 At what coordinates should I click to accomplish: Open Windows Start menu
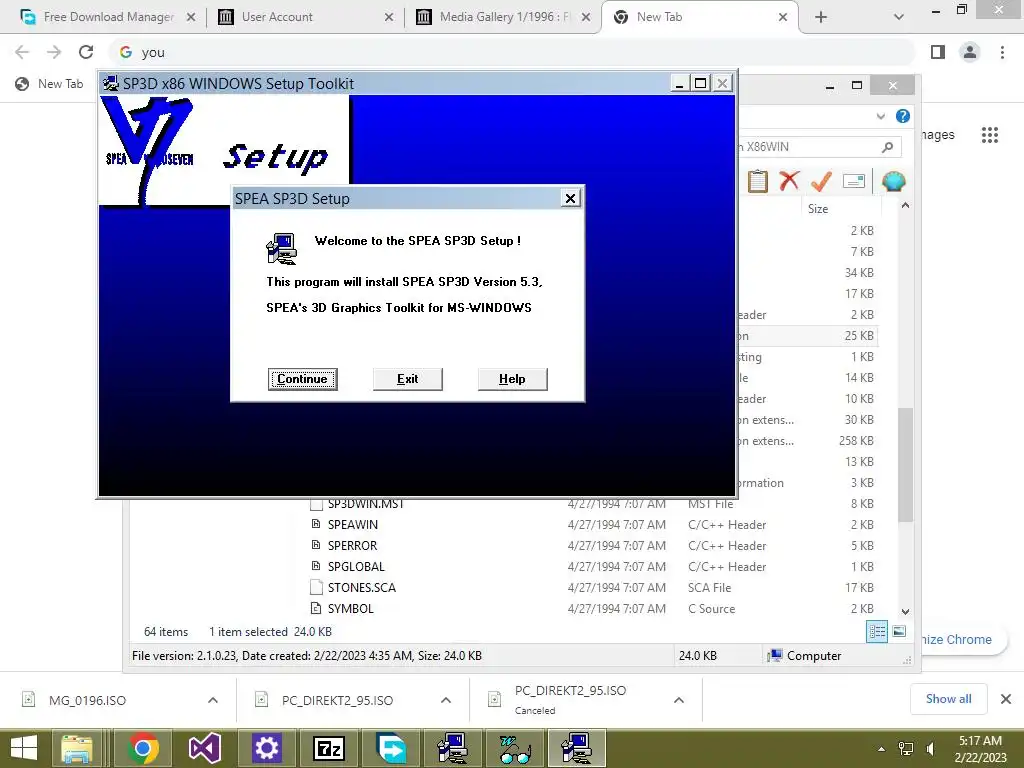(x=24, y=748)
